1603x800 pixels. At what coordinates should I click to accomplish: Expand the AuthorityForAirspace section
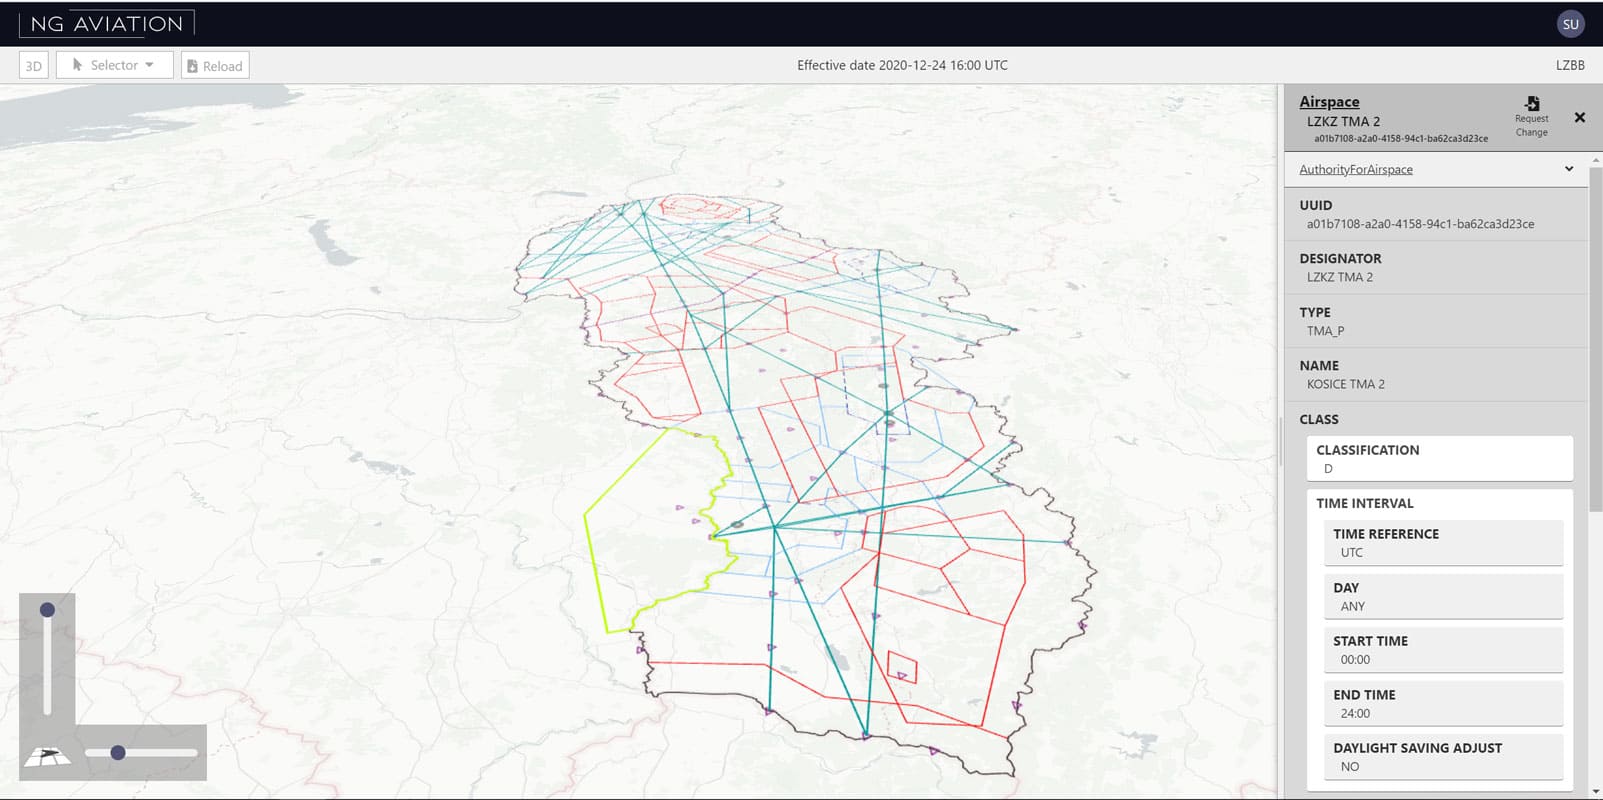1569,169
